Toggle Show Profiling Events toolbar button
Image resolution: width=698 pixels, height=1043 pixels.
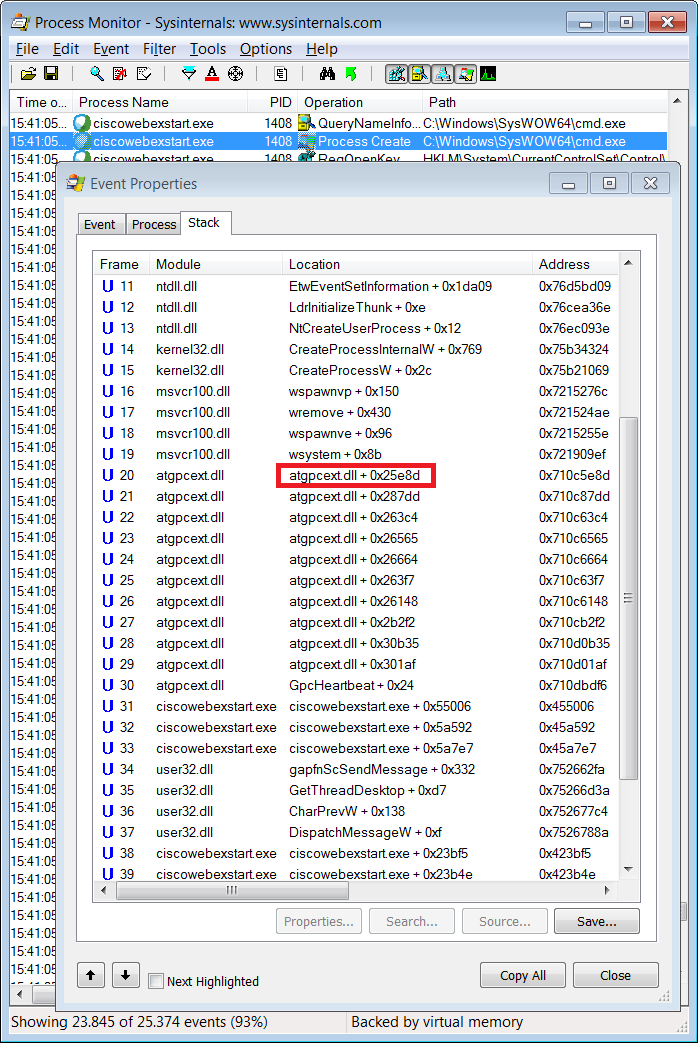[488, 74]
